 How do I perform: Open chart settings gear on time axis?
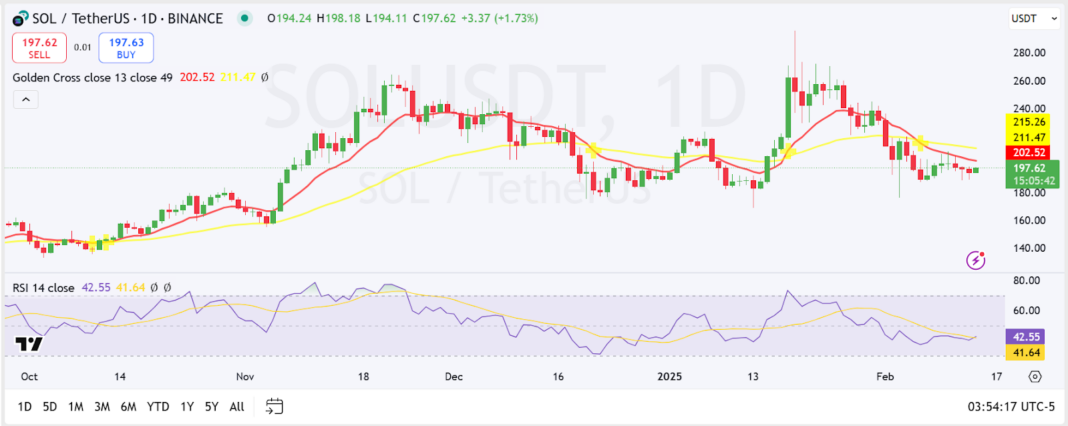tap(1035, 376)
